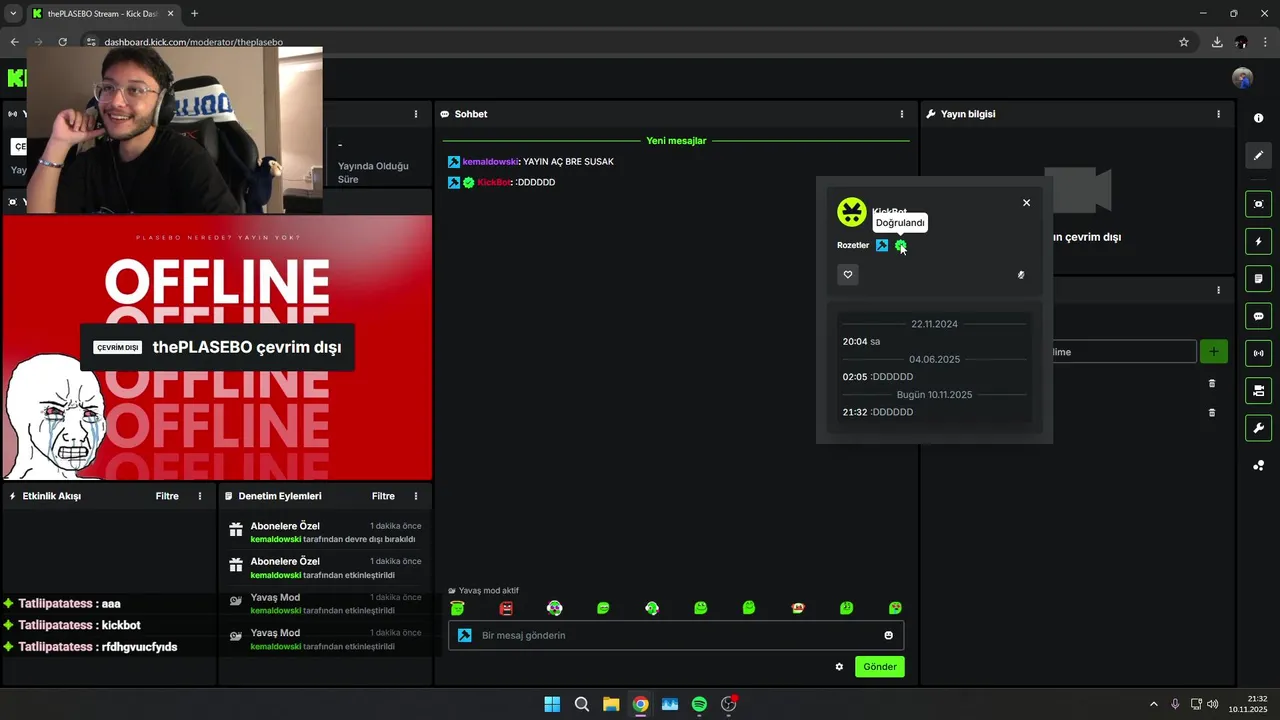This screenshot has height=720, width=1280.
Task: Open Windows Start menu
Action: (x=552, y=704)
